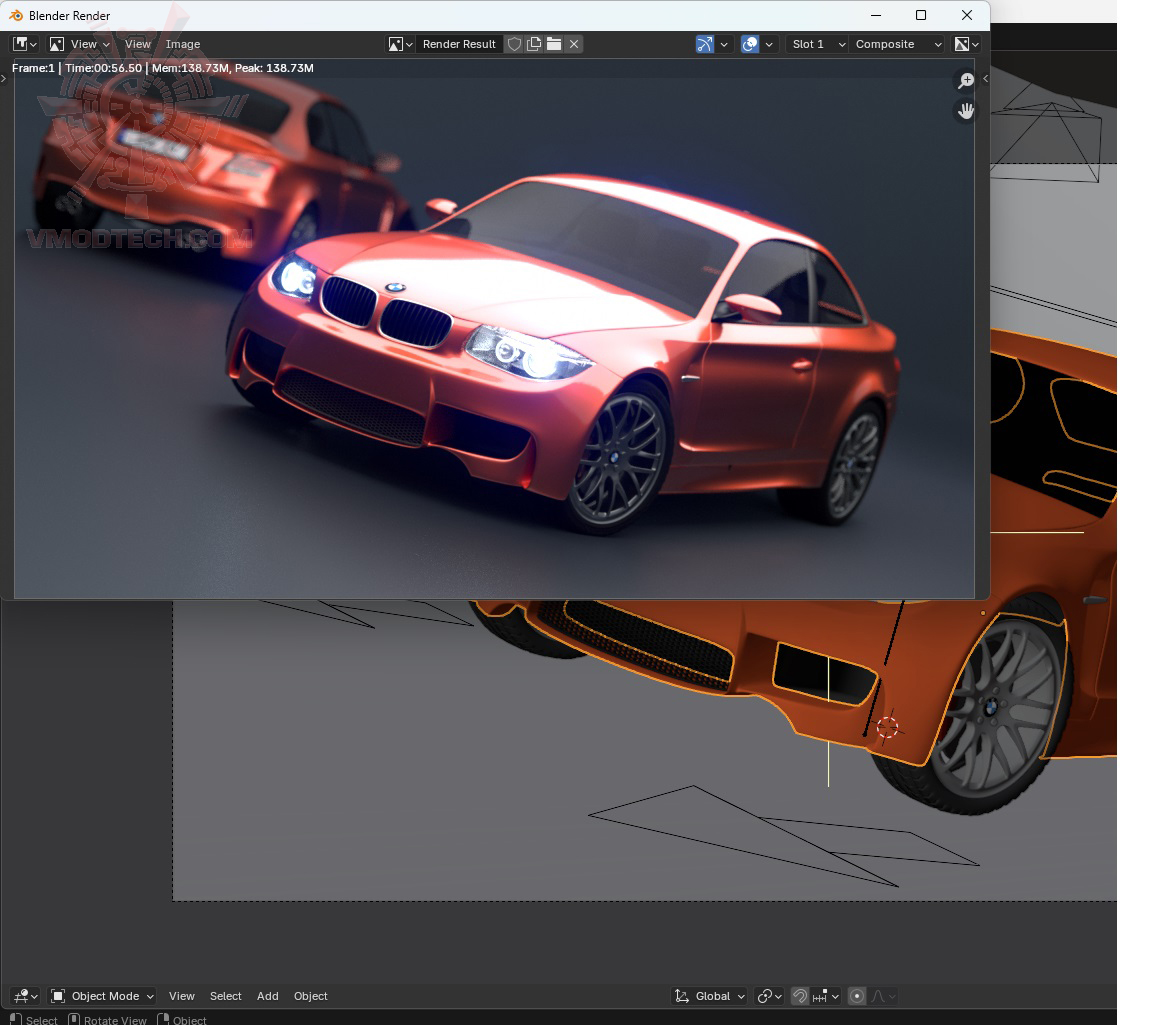Toggle proportional editing button
The image size is (1152, 1025).
point(857,996)
